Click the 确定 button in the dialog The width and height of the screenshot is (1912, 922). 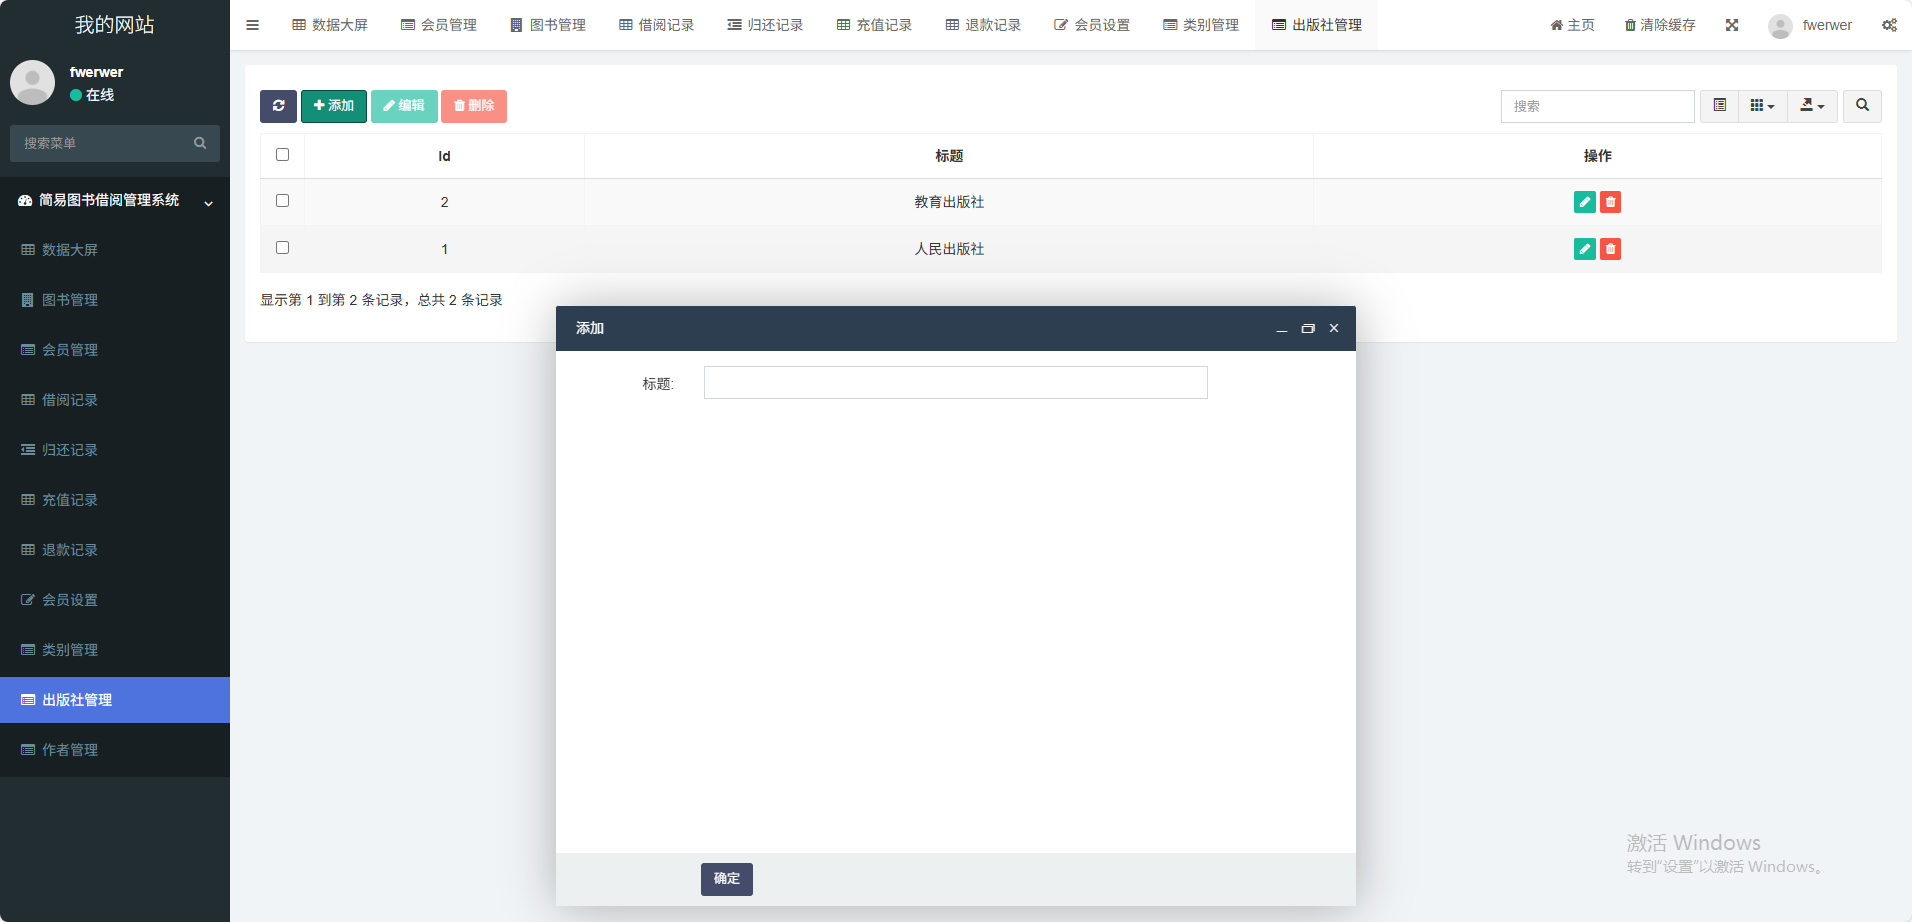coord(726,879)
